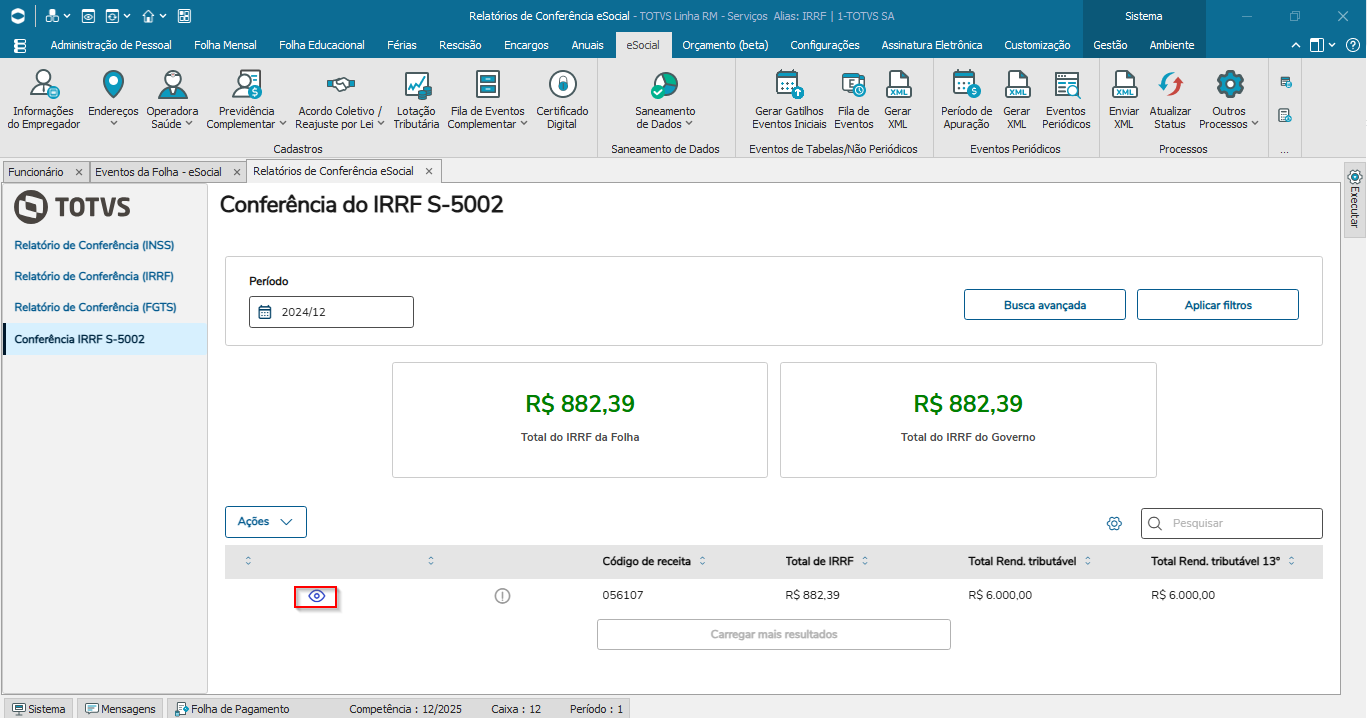Open Relatório de Conferência (IRRF) link
Image resolution: width=1367 pixels, height=718 pixels.
pyautogui.click(x=94, y=276)
